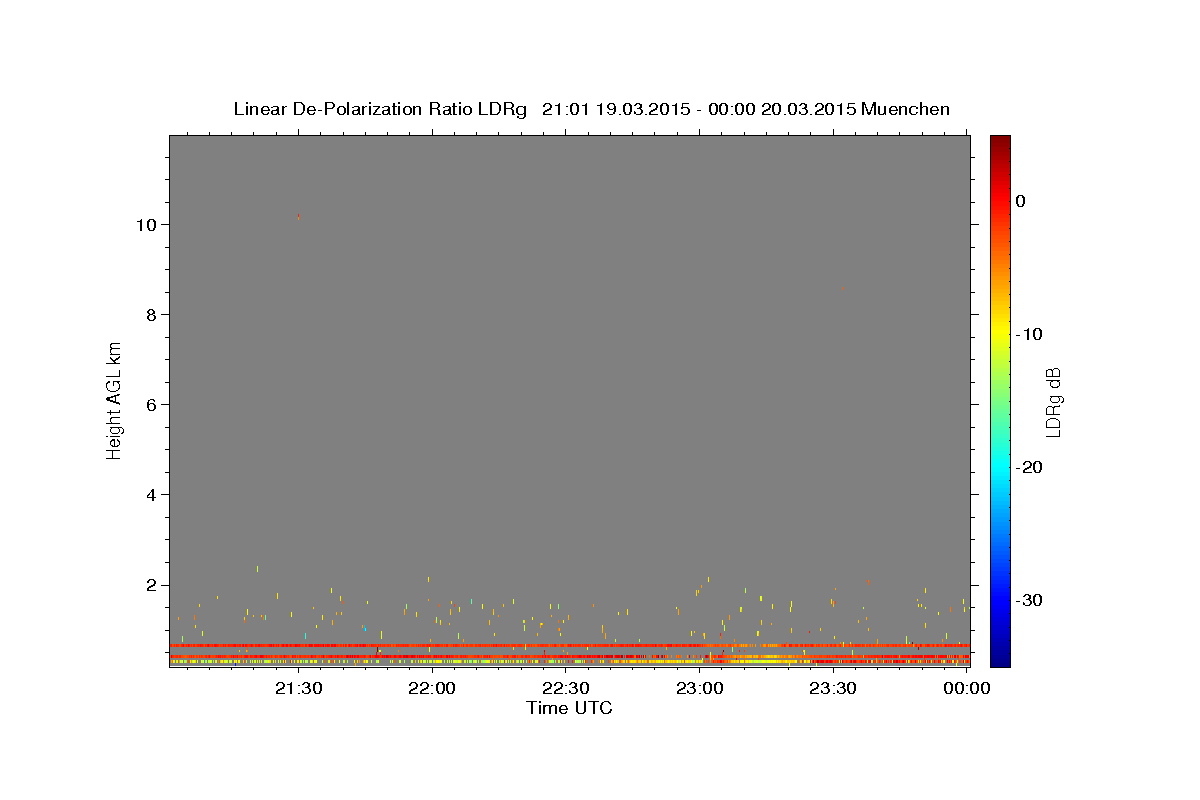
Task: Click the red data point near 10 km height
Action: click(x=298, y=215)
